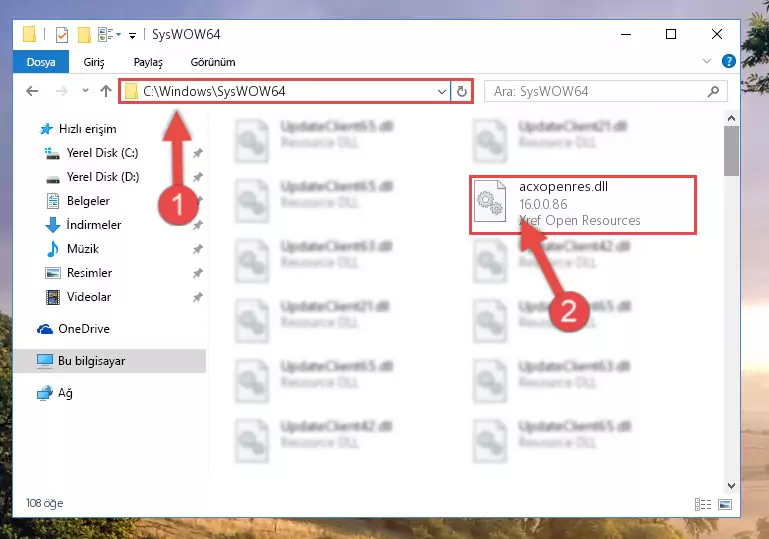Go up one folder level arrow
This screenshot has width=769, height=539.
[105, 91]
